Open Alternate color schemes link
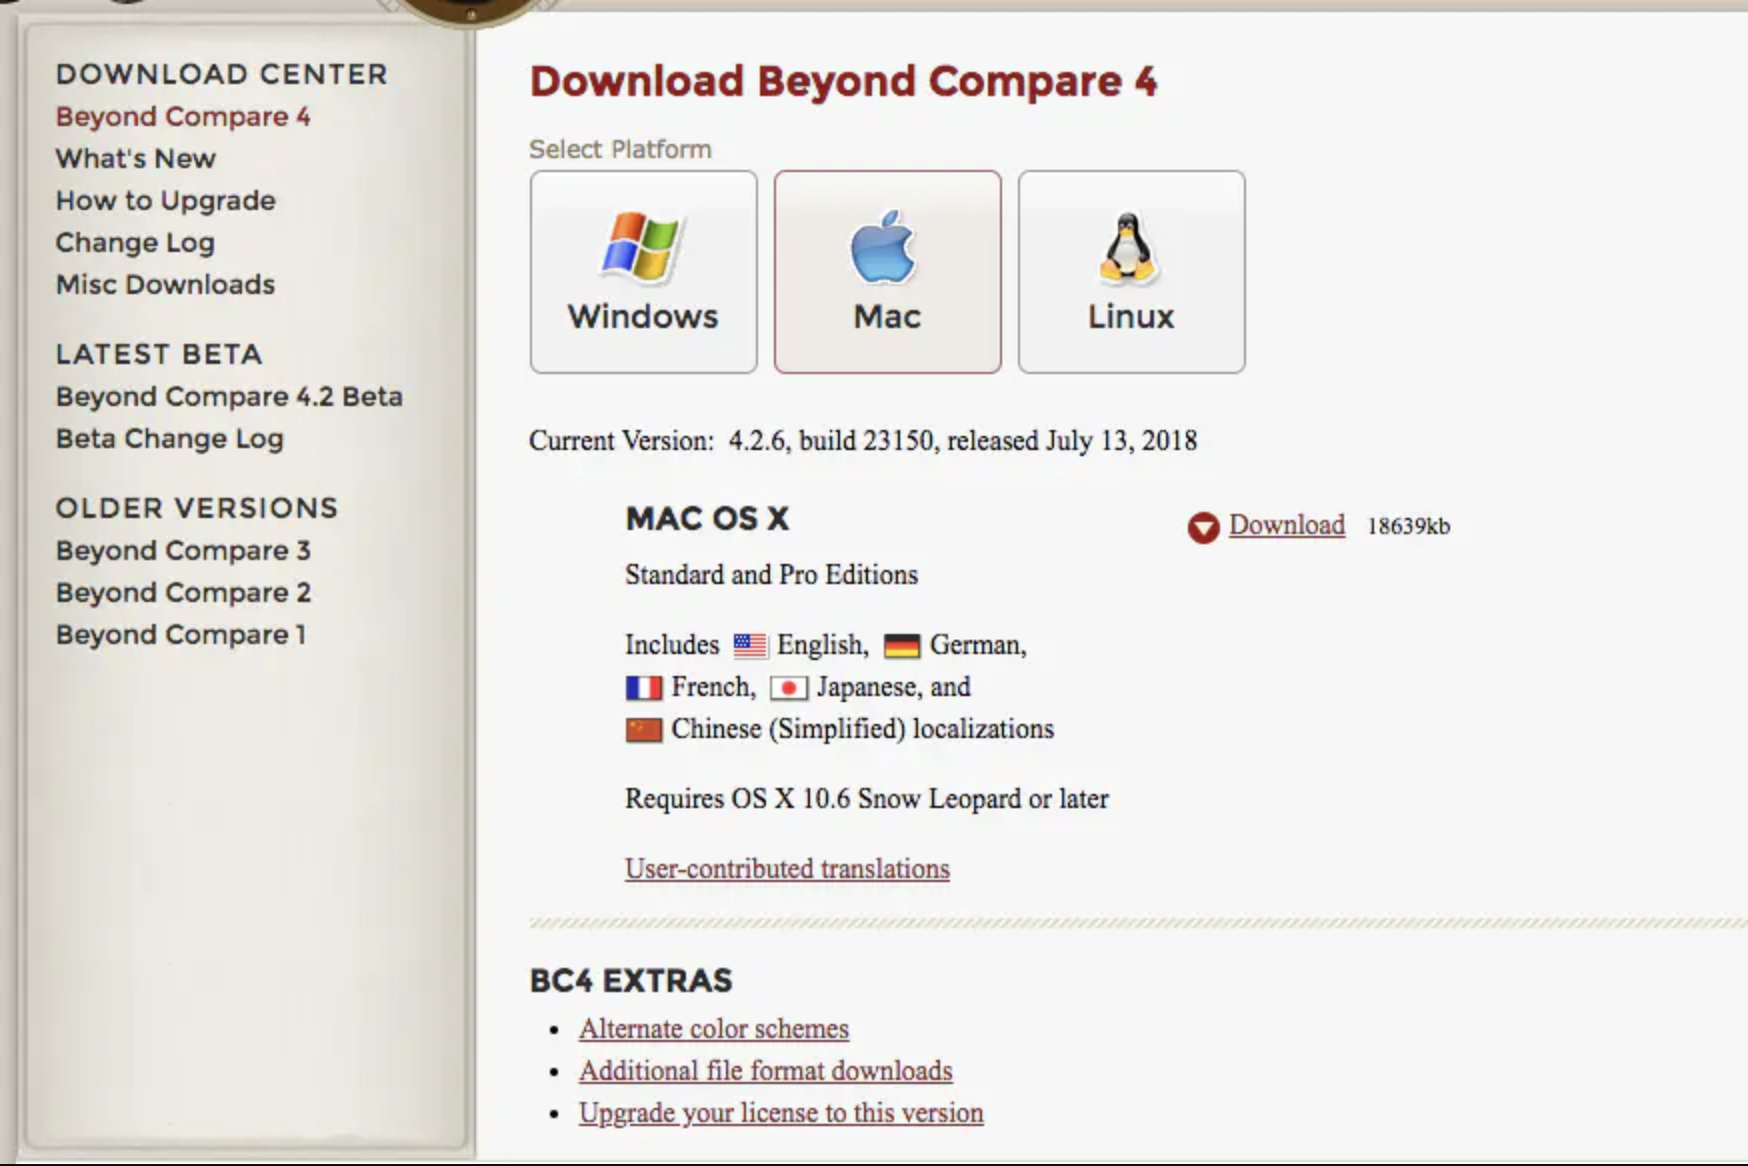Image resolution: width=1748 pixels, height=1166 pixels. [x=713, y=1028]
